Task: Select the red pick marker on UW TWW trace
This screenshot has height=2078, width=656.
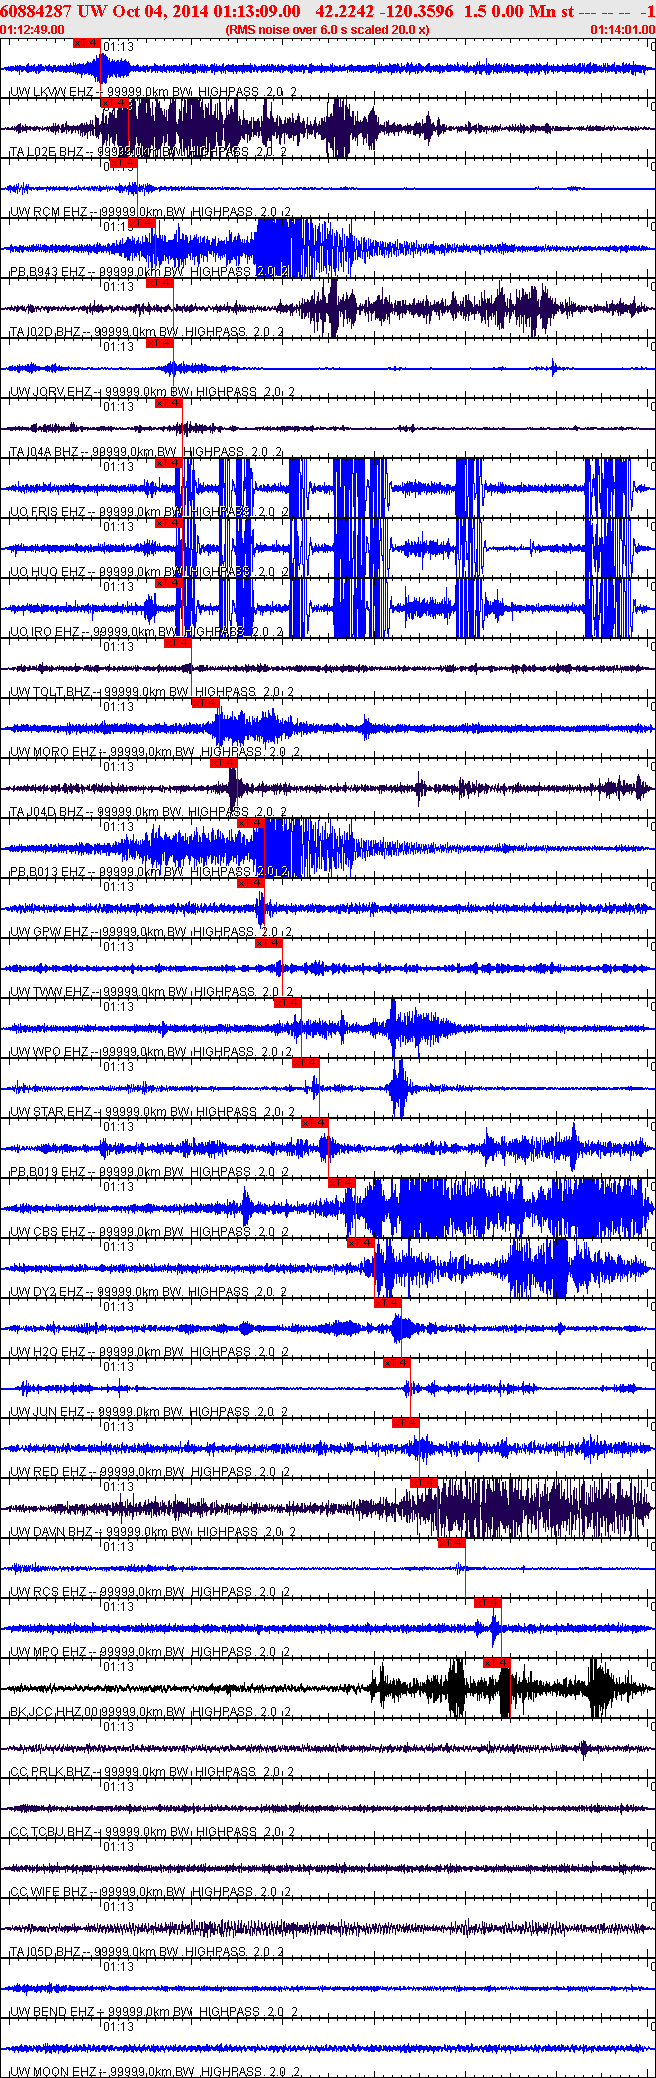Action: [269, 943]
